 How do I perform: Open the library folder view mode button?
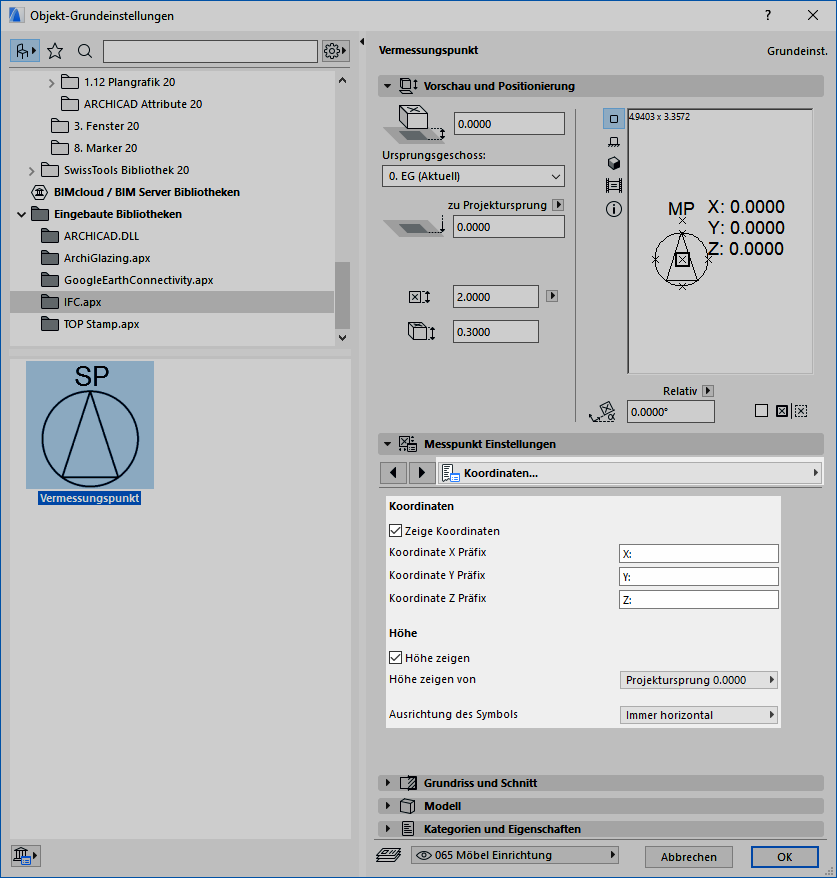tap(25, 52)
